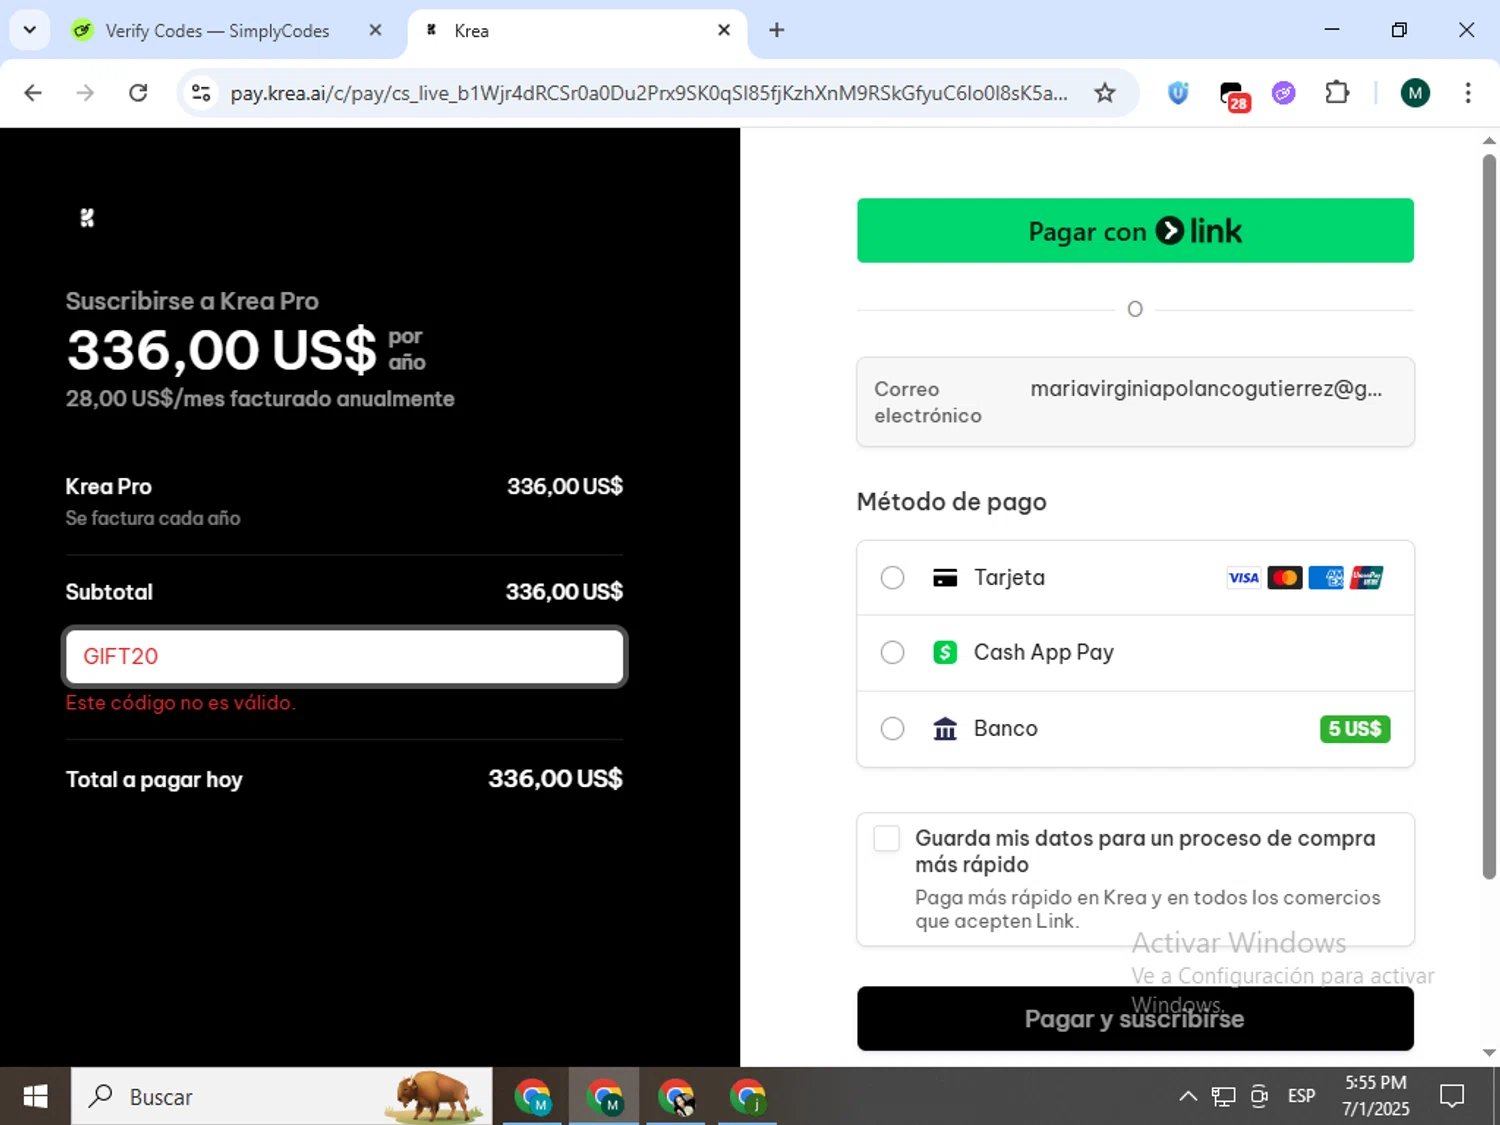Open the Bitwarden shield extension icon
1500x1125 pixels.
[x=1178, y=93]
